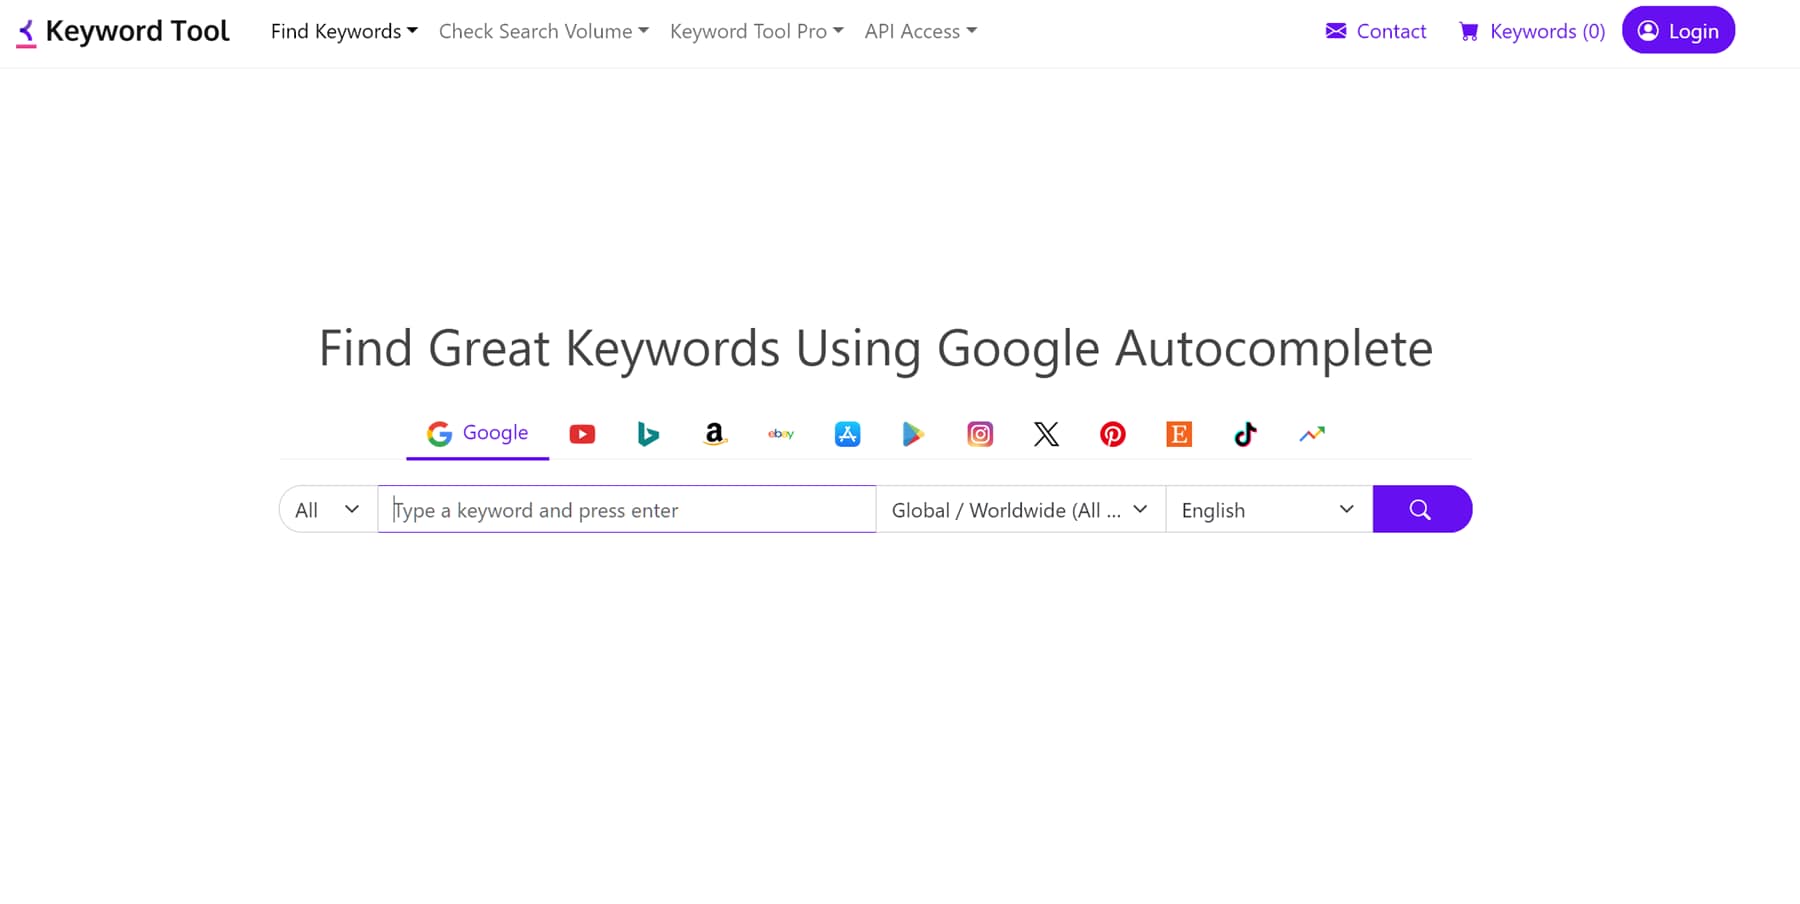1800x904 pixels.
Task: Open eBay keyword search
Action: [x=781, y=433]
